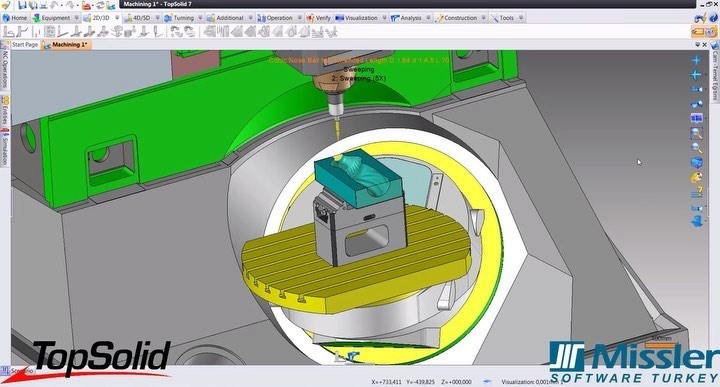Open the Verify ribbon tab
The height and width of the screenshot is (387, 720).
[x=319, y=18]
